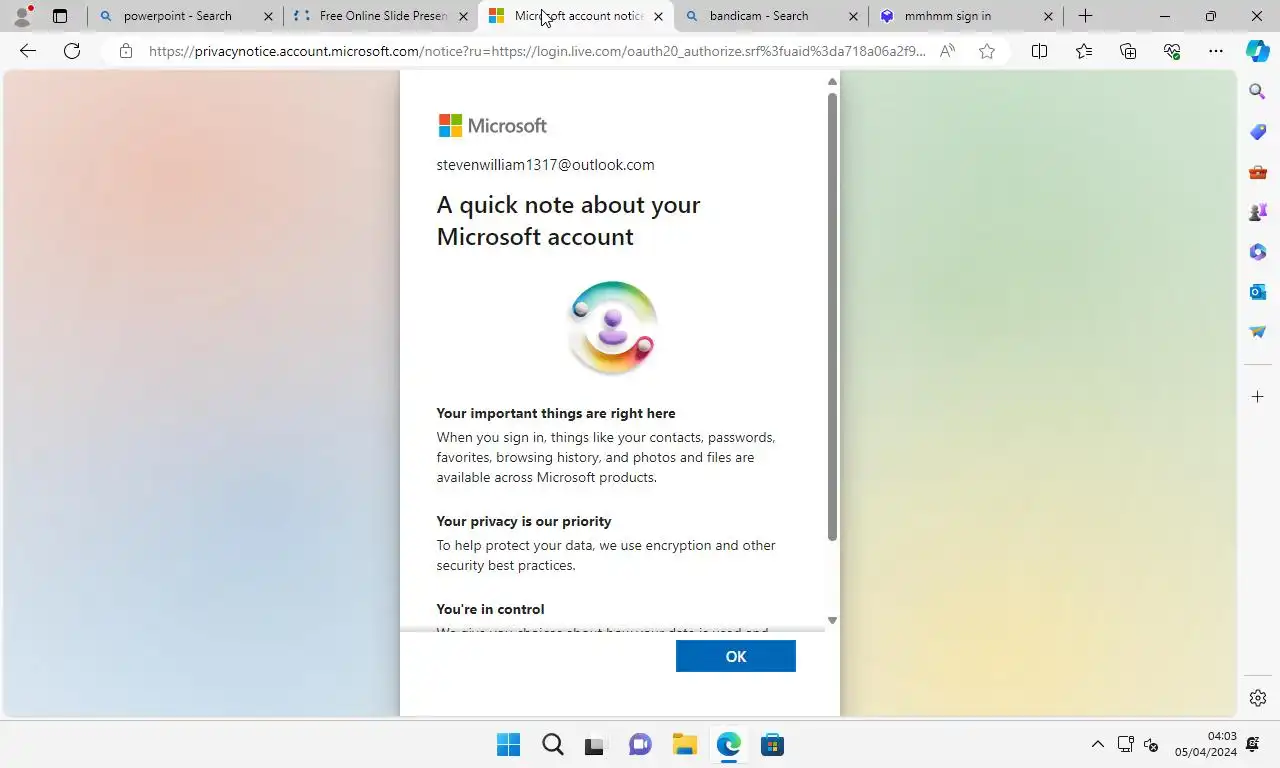1280x768 pixels.
Task: Click the account illustration graphic
Action: (612, 328)
